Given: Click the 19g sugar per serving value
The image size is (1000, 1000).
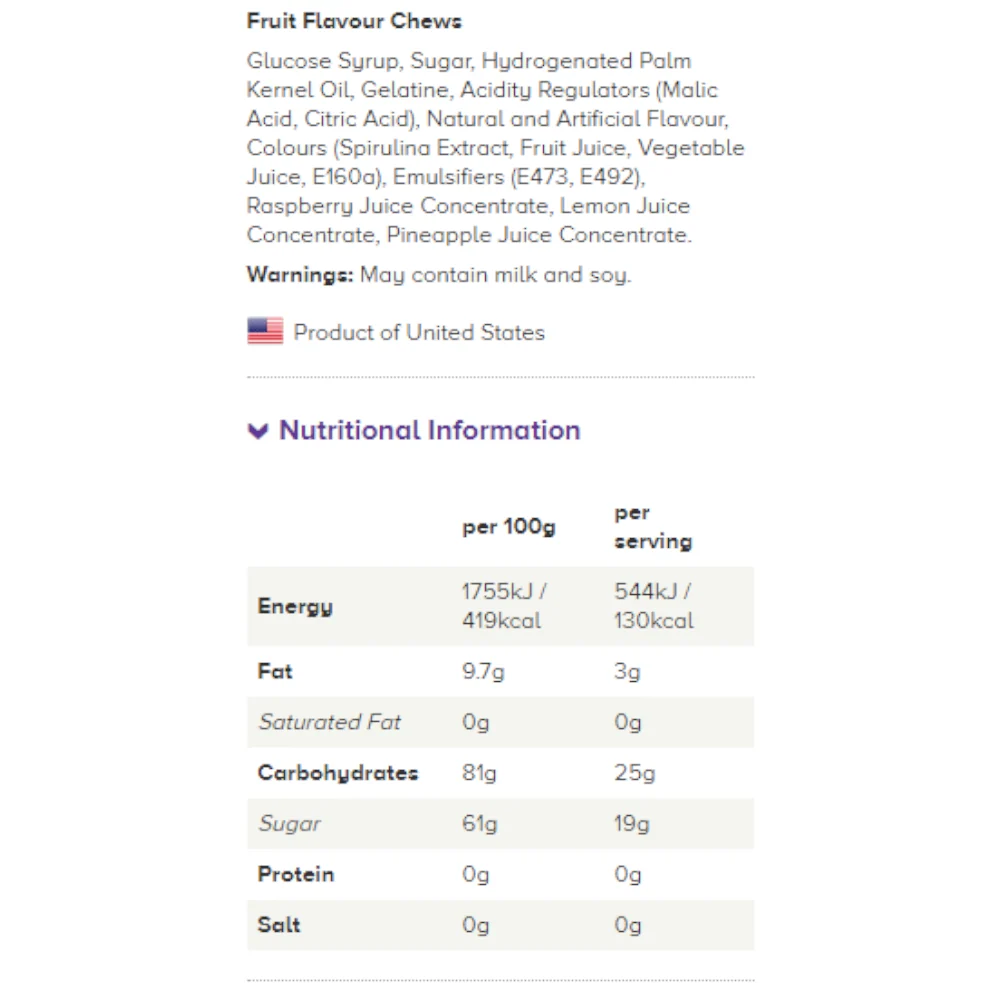Looking at the screenshot, I should (632, 824).
